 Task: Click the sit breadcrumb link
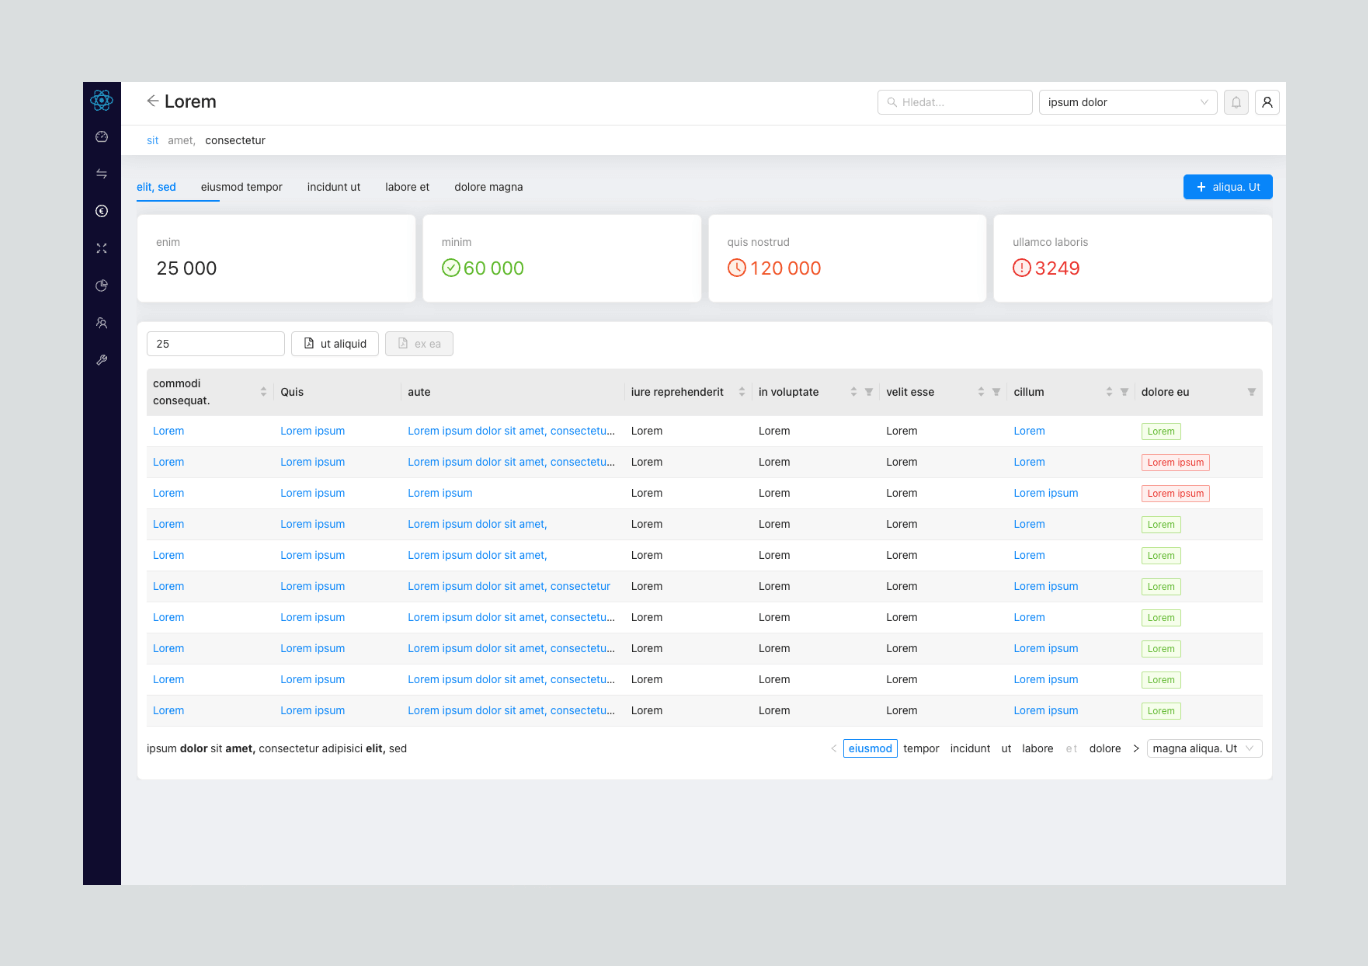[152, 141]
